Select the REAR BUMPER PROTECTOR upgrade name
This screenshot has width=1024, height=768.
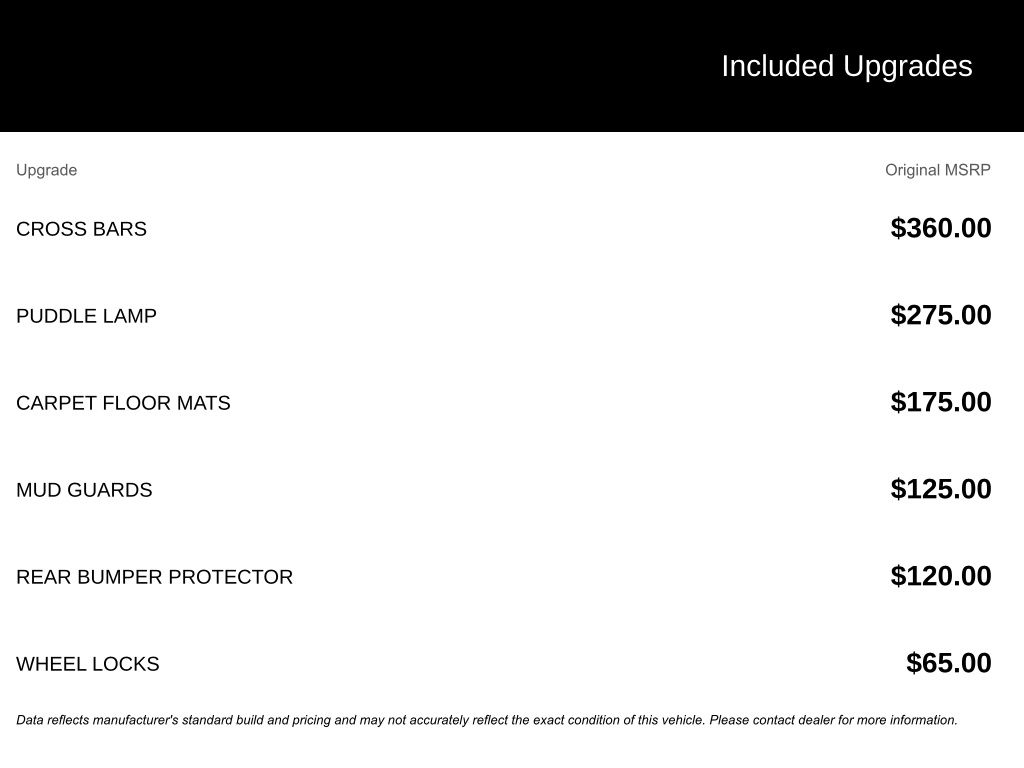point(154,577)
